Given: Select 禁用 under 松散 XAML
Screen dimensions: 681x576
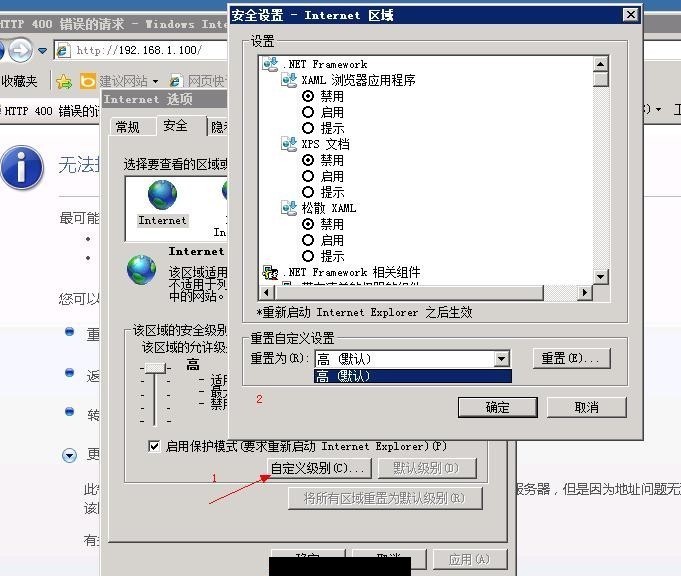Looking at the screenshot, I should click(x=308, y=224).
